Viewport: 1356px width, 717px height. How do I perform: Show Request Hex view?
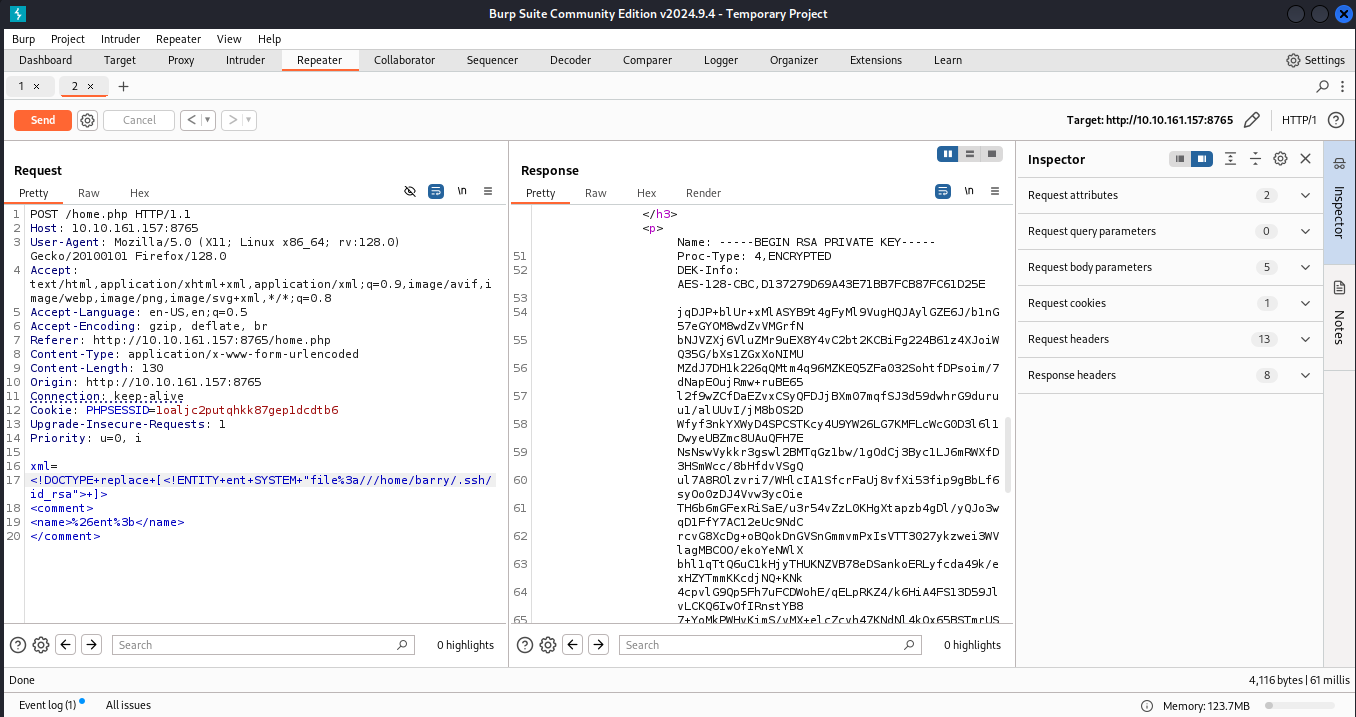139,193
